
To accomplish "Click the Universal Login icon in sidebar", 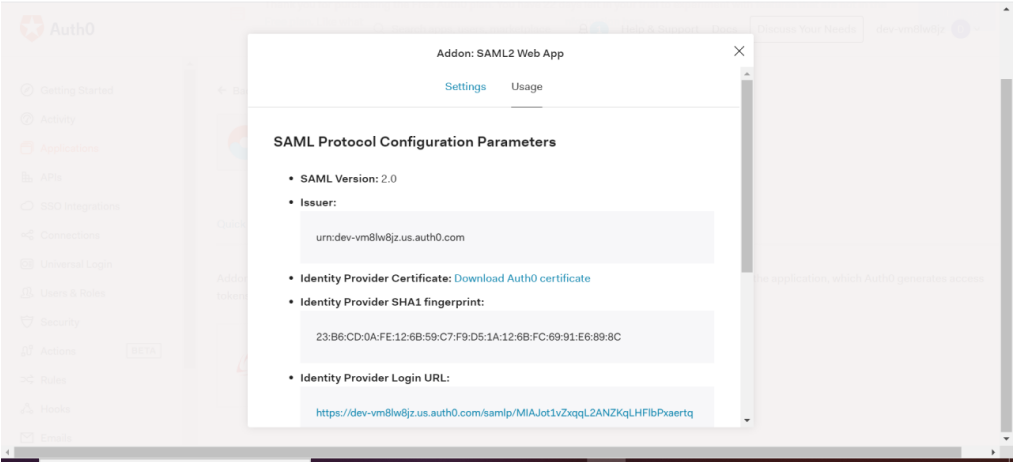I will click(27, 264).
